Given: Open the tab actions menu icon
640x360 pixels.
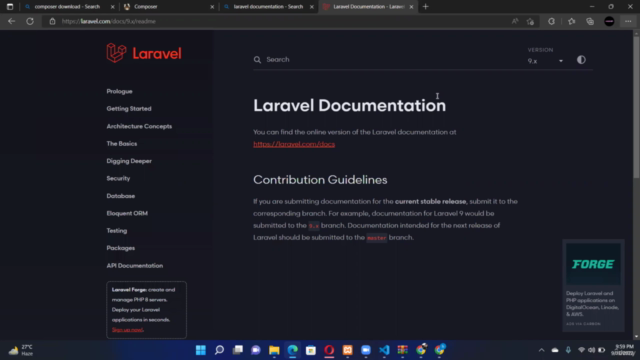Looking at the screenshot, I should (x=10, y=7).
